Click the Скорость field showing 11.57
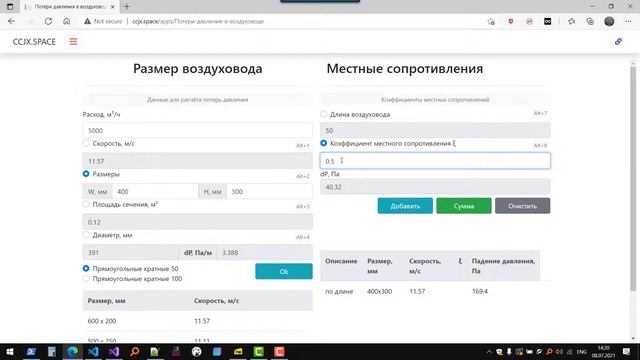 click(198, 161)
